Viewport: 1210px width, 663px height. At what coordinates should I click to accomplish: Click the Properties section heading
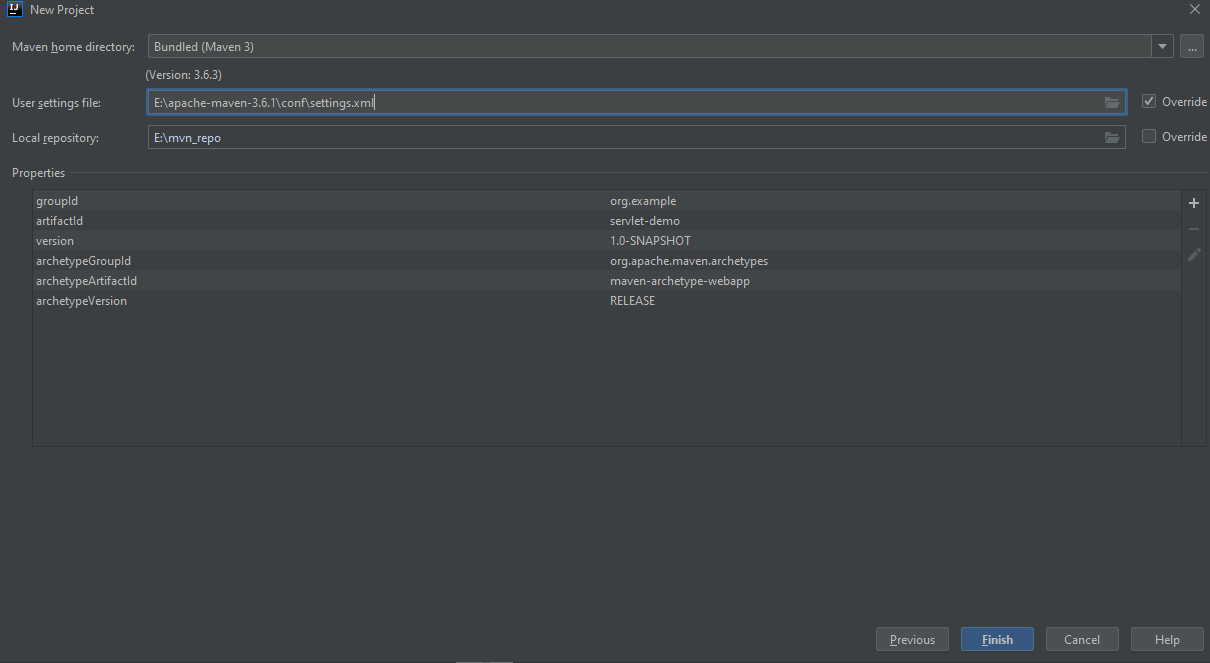(38, 173)
